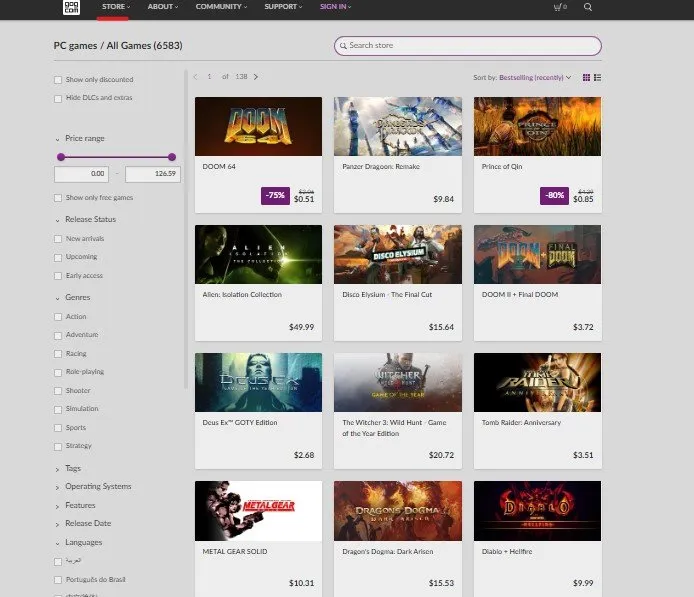This screenshot has height=597, width=694.
Task: Click the maximum price slider handle
Action: click(x=172, y=157)
